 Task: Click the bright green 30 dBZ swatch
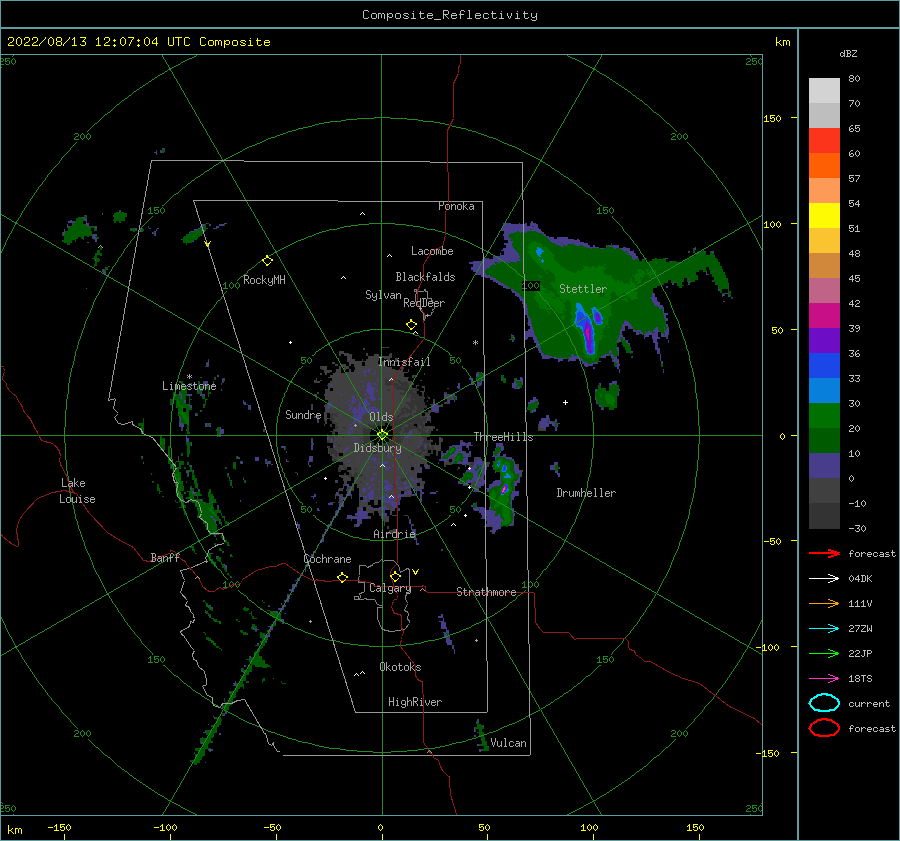coord(824,416)
